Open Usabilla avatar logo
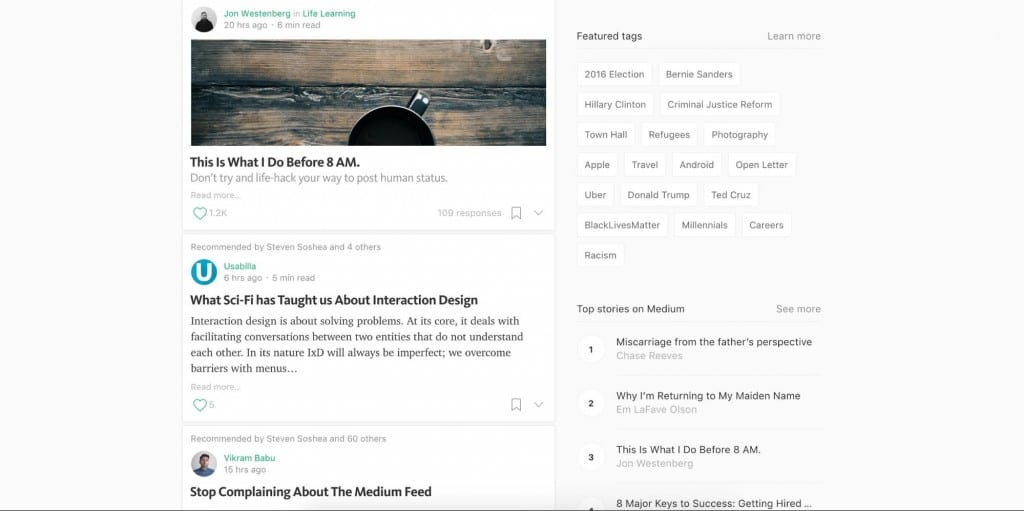This screenshot has height=511, width=1024. point(204,272)
